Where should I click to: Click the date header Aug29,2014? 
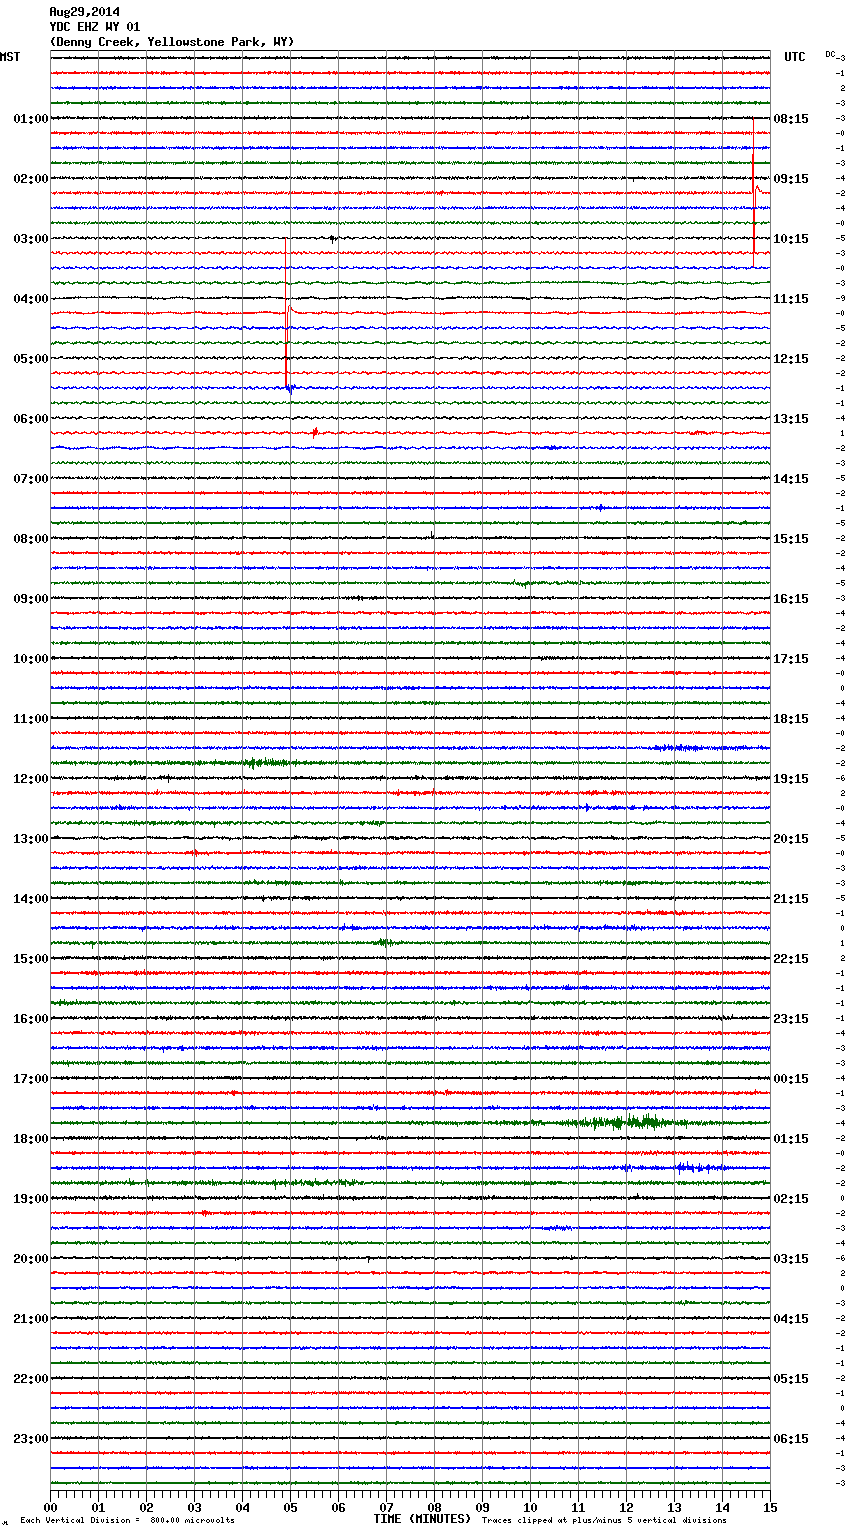point(84,12)
